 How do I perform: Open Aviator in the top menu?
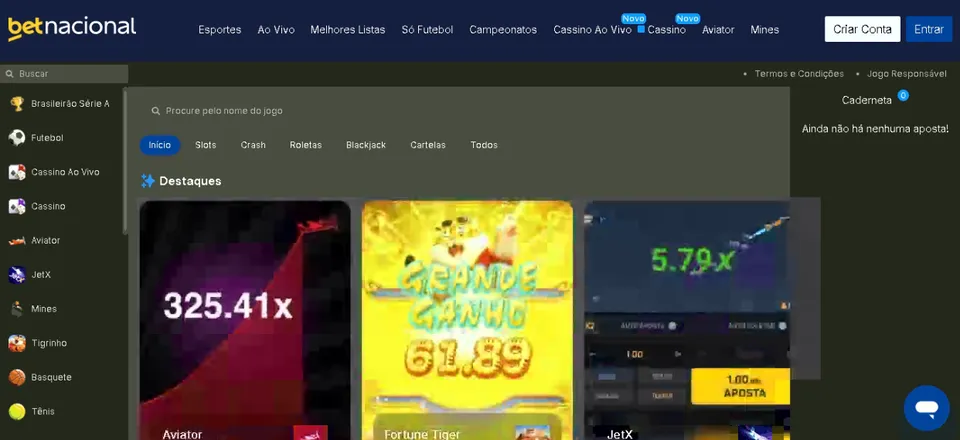coord(718,29)
